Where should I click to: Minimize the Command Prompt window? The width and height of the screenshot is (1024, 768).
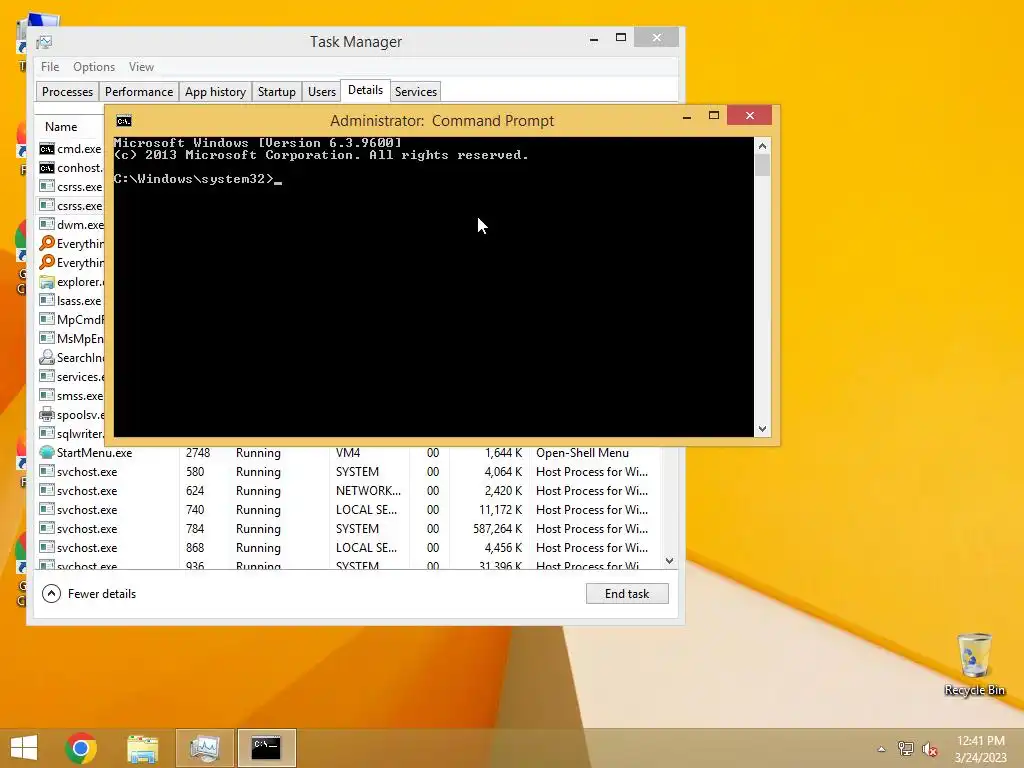click(686, 116)
